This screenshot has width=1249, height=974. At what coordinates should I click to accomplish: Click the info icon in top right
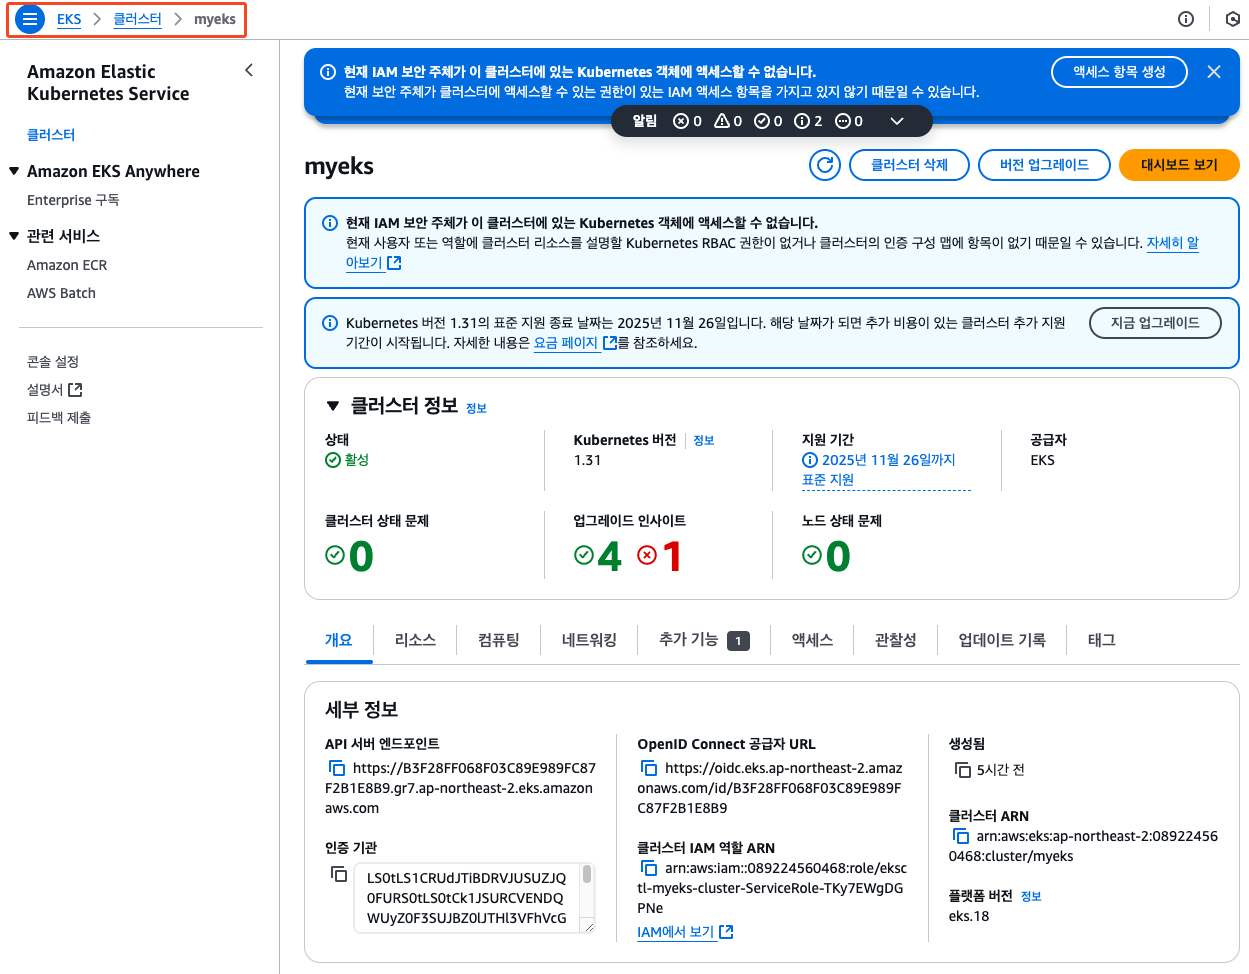1186,19
